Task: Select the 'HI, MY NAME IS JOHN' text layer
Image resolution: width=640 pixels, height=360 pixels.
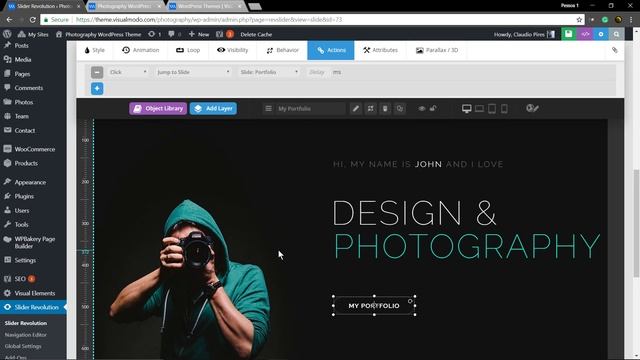Action: [x=418, y=164]
